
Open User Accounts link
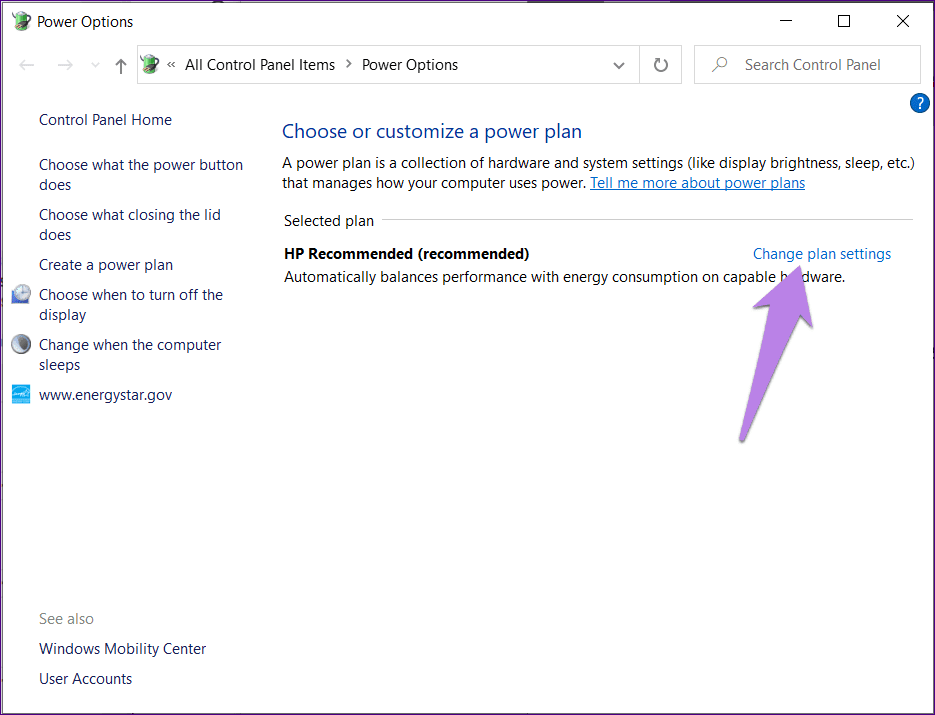[x=85, y=679]
